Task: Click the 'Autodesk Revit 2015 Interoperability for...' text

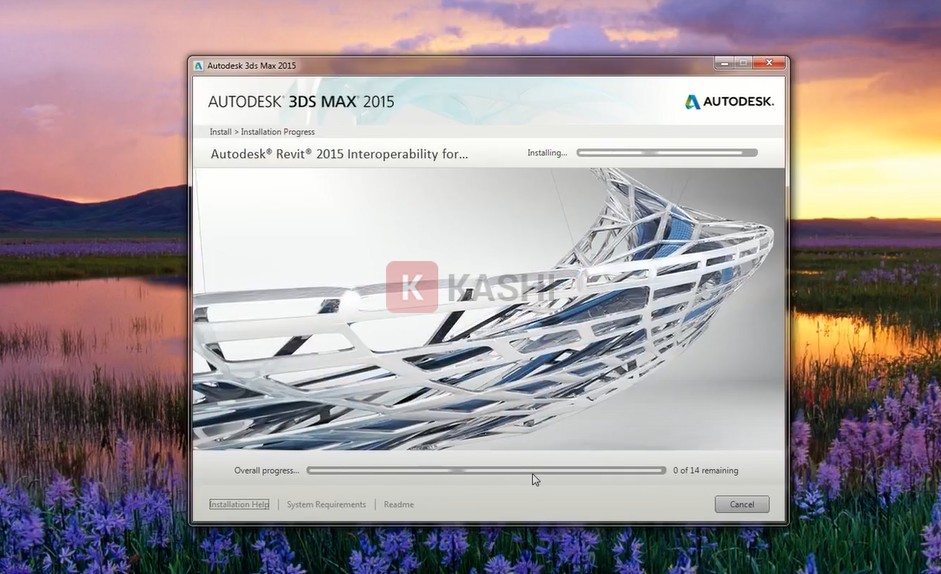Action: (339, 154)
